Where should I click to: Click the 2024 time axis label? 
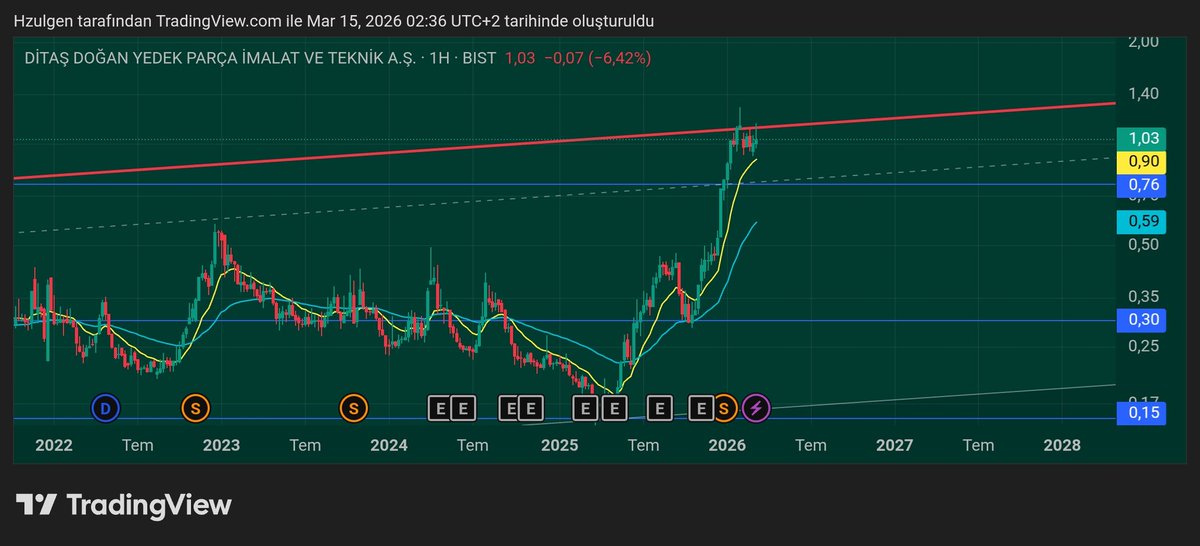coord(389,446)
